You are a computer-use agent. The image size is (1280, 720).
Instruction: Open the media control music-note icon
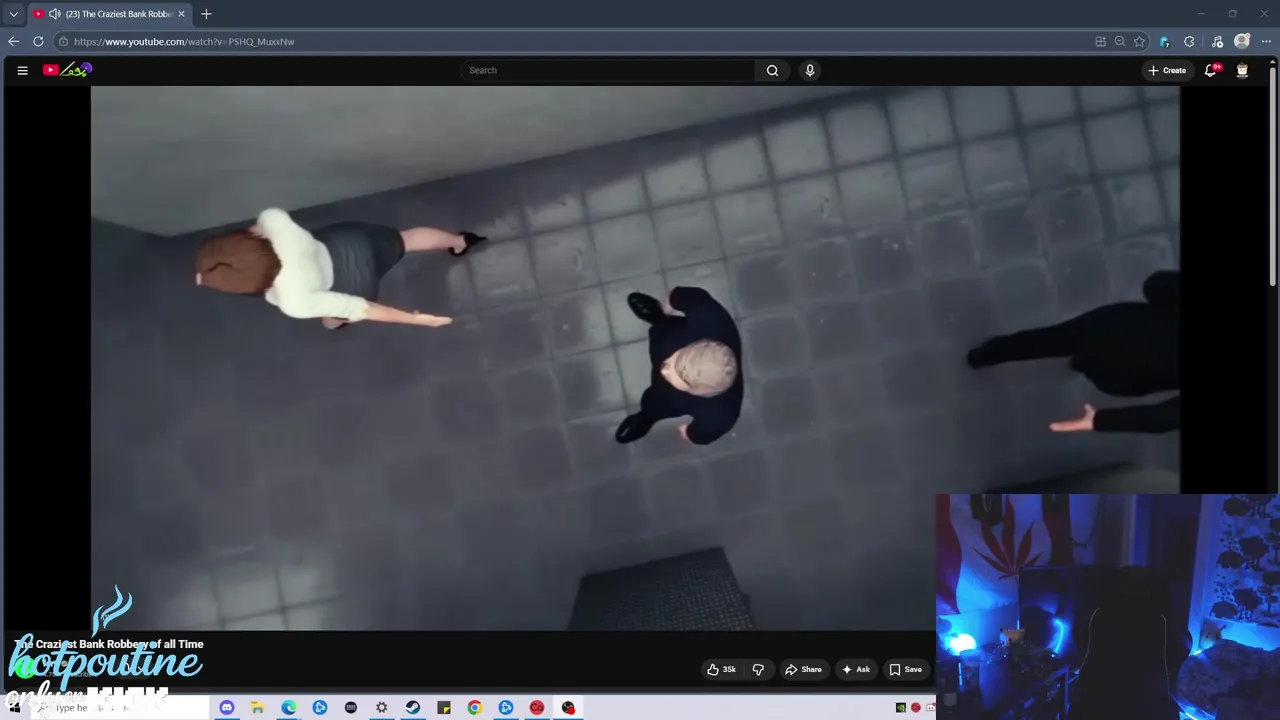[x=1217, y=41]
